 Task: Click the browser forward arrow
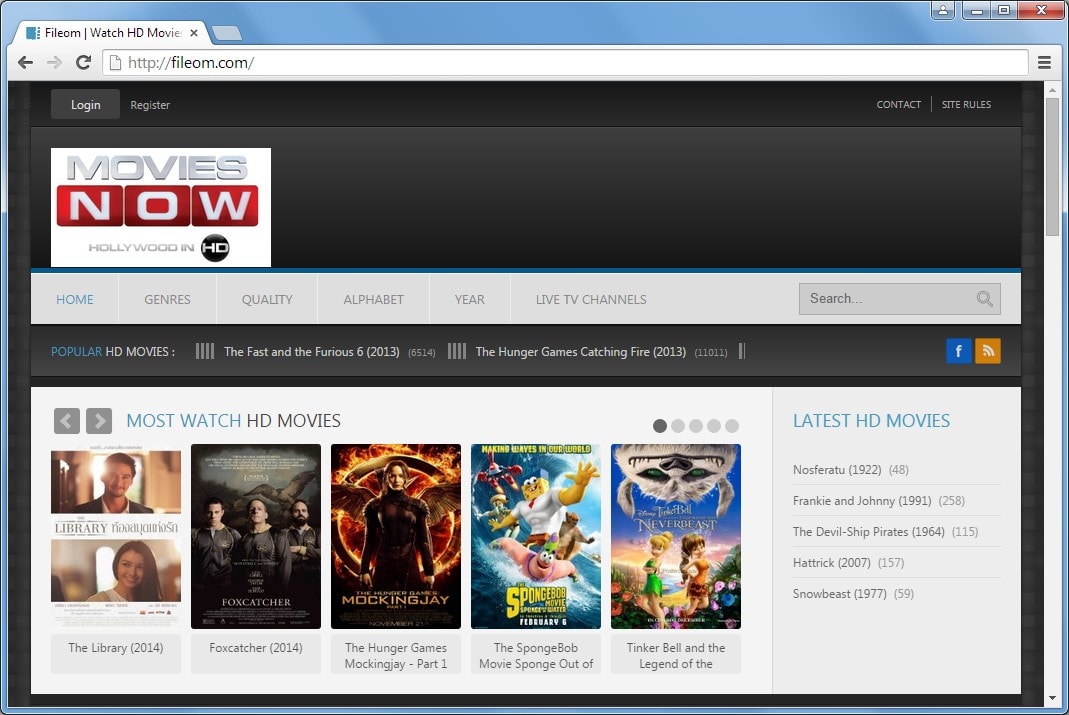(x=55, y=63)
